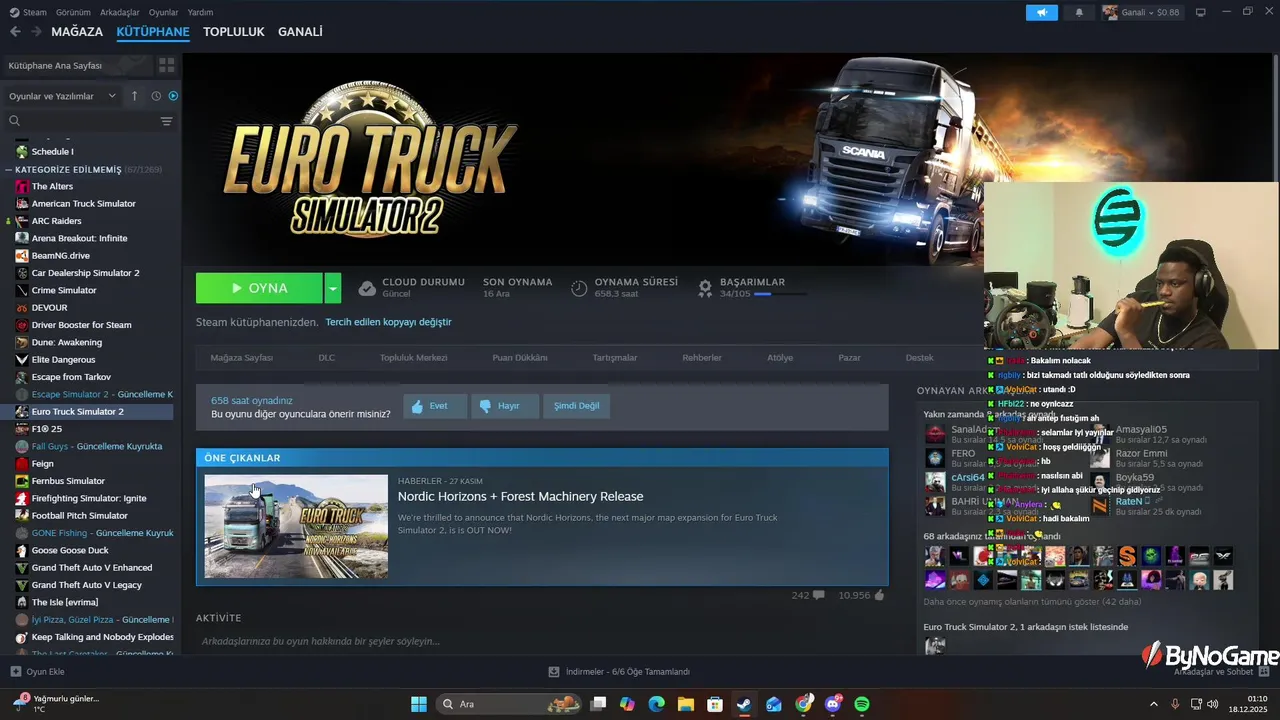Image resolution: width=1280 pixels, height=720 pixels.
Task: Click the CLOUD DURUMU status icon
Action: click(367, 288)
